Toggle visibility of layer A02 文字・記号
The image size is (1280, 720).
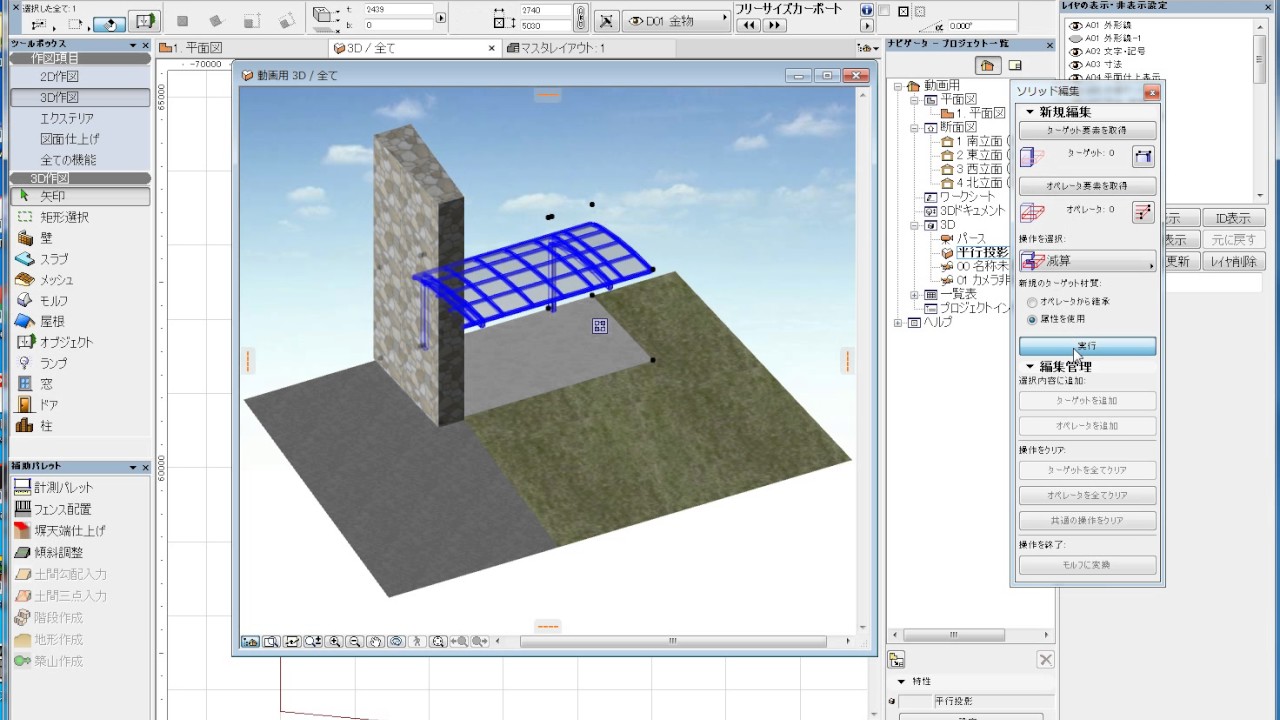(1075, 51)
